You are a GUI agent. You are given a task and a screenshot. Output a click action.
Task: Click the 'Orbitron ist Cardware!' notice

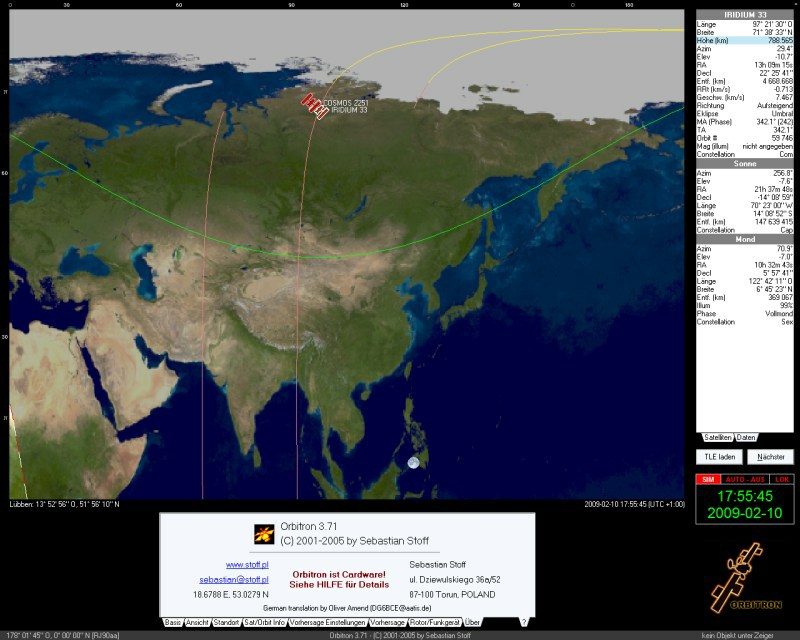coord(339,575)
